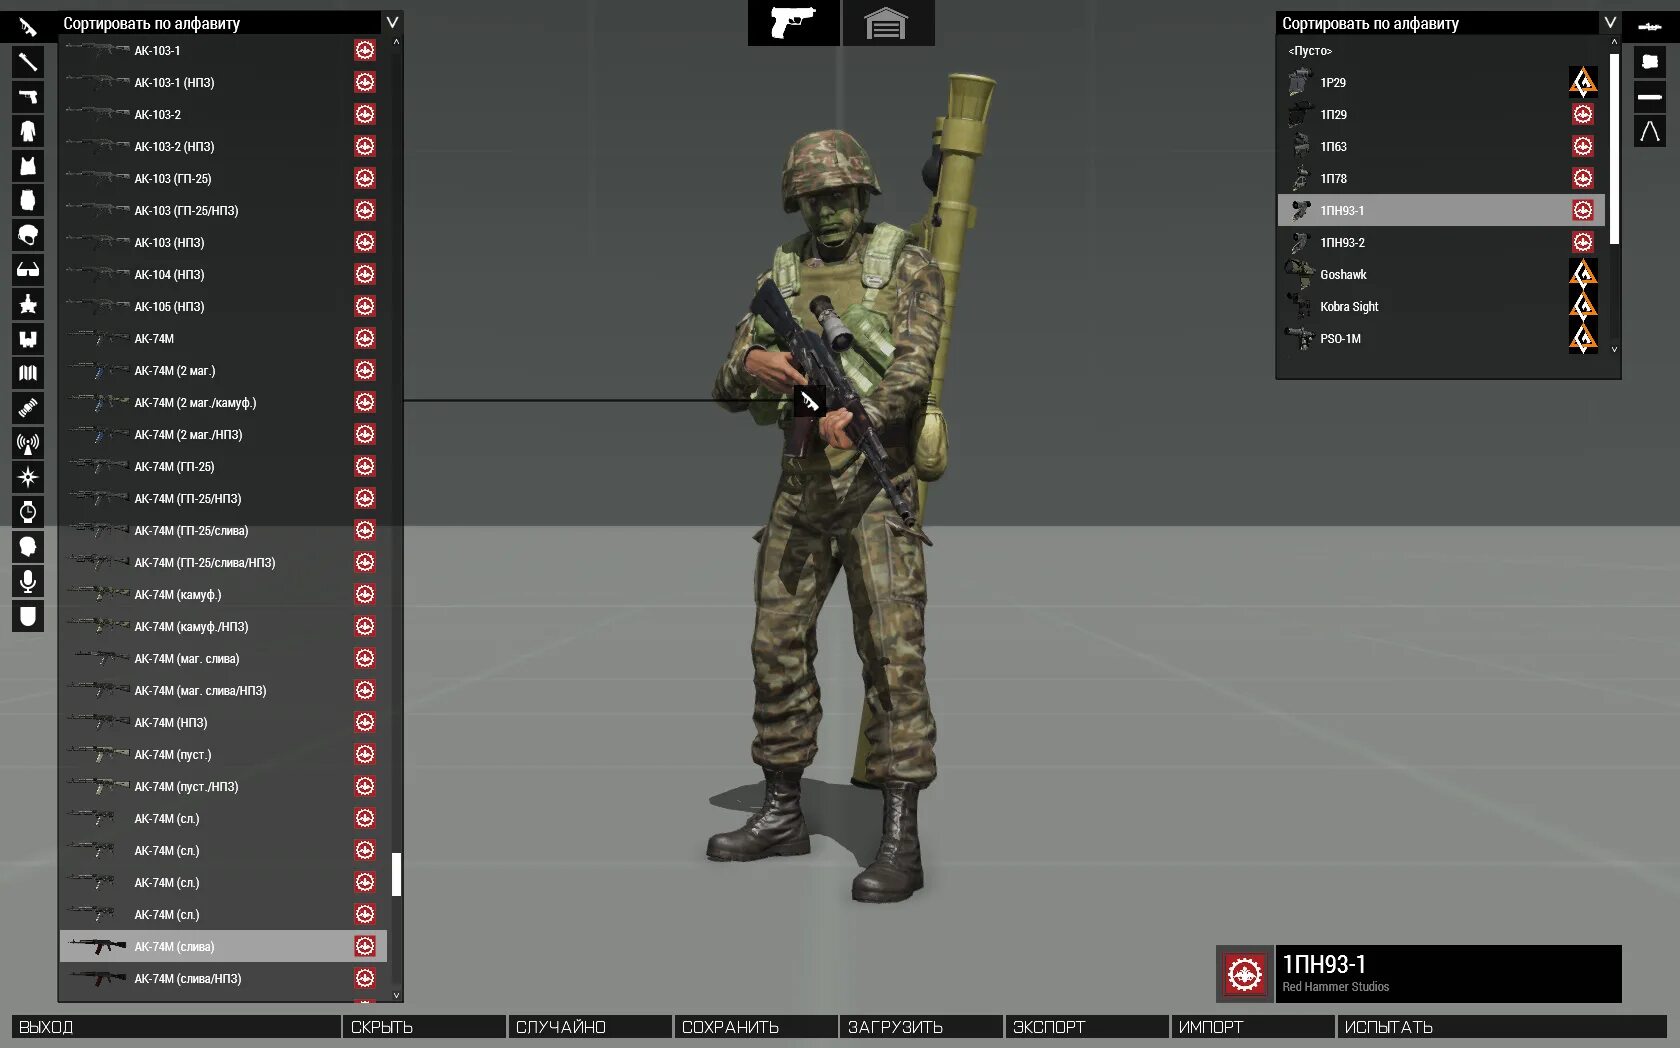Image resolution: width=1680 pixels, height=1048 pixels.
Task: Click the ВЫХОД exit button
Action: [x=176, y=1027]
